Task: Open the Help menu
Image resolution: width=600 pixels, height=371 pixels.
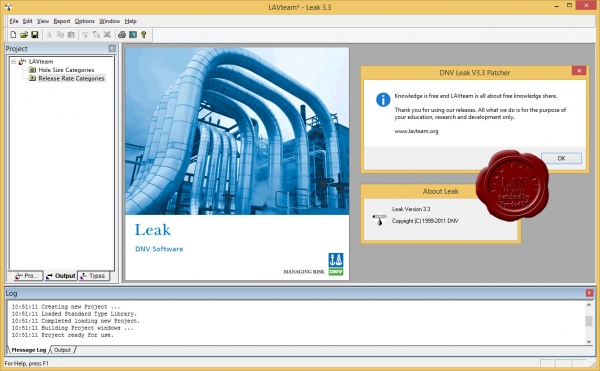Action: tap(130, 21)
